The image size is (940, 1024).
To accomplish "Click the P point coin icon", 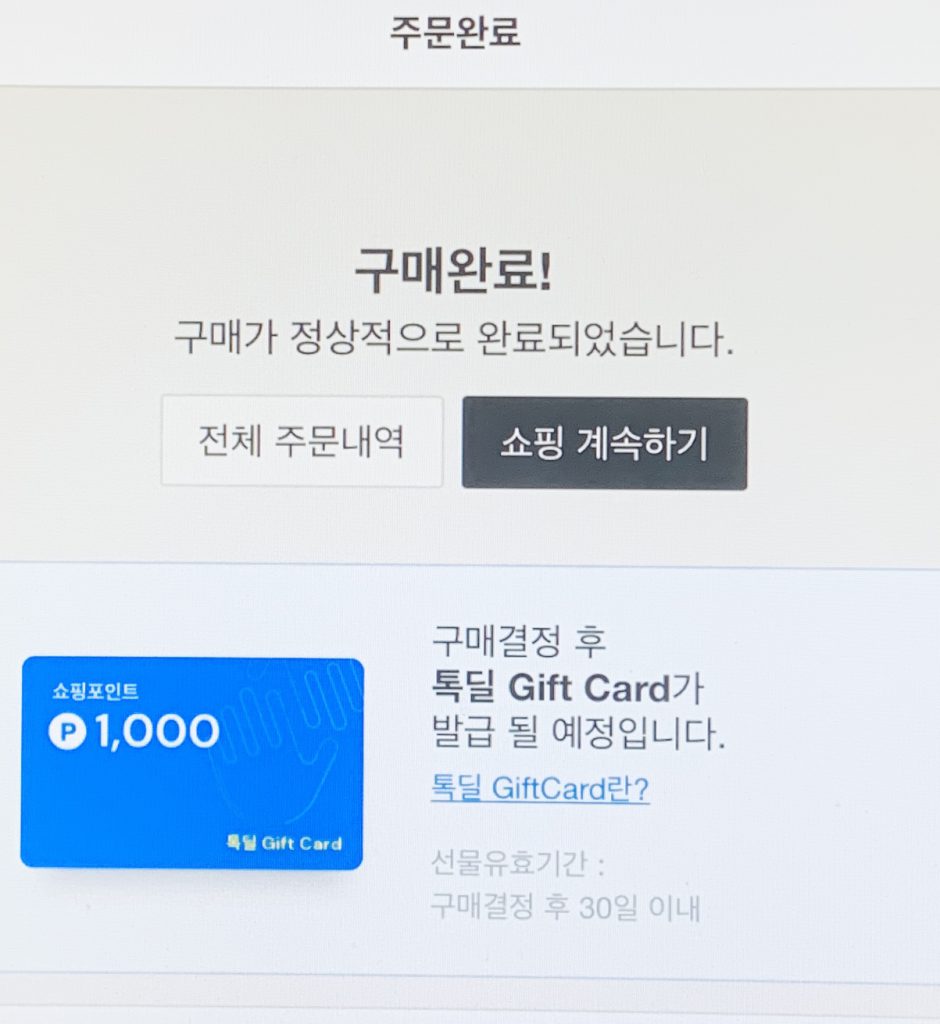I will point(68,732).
